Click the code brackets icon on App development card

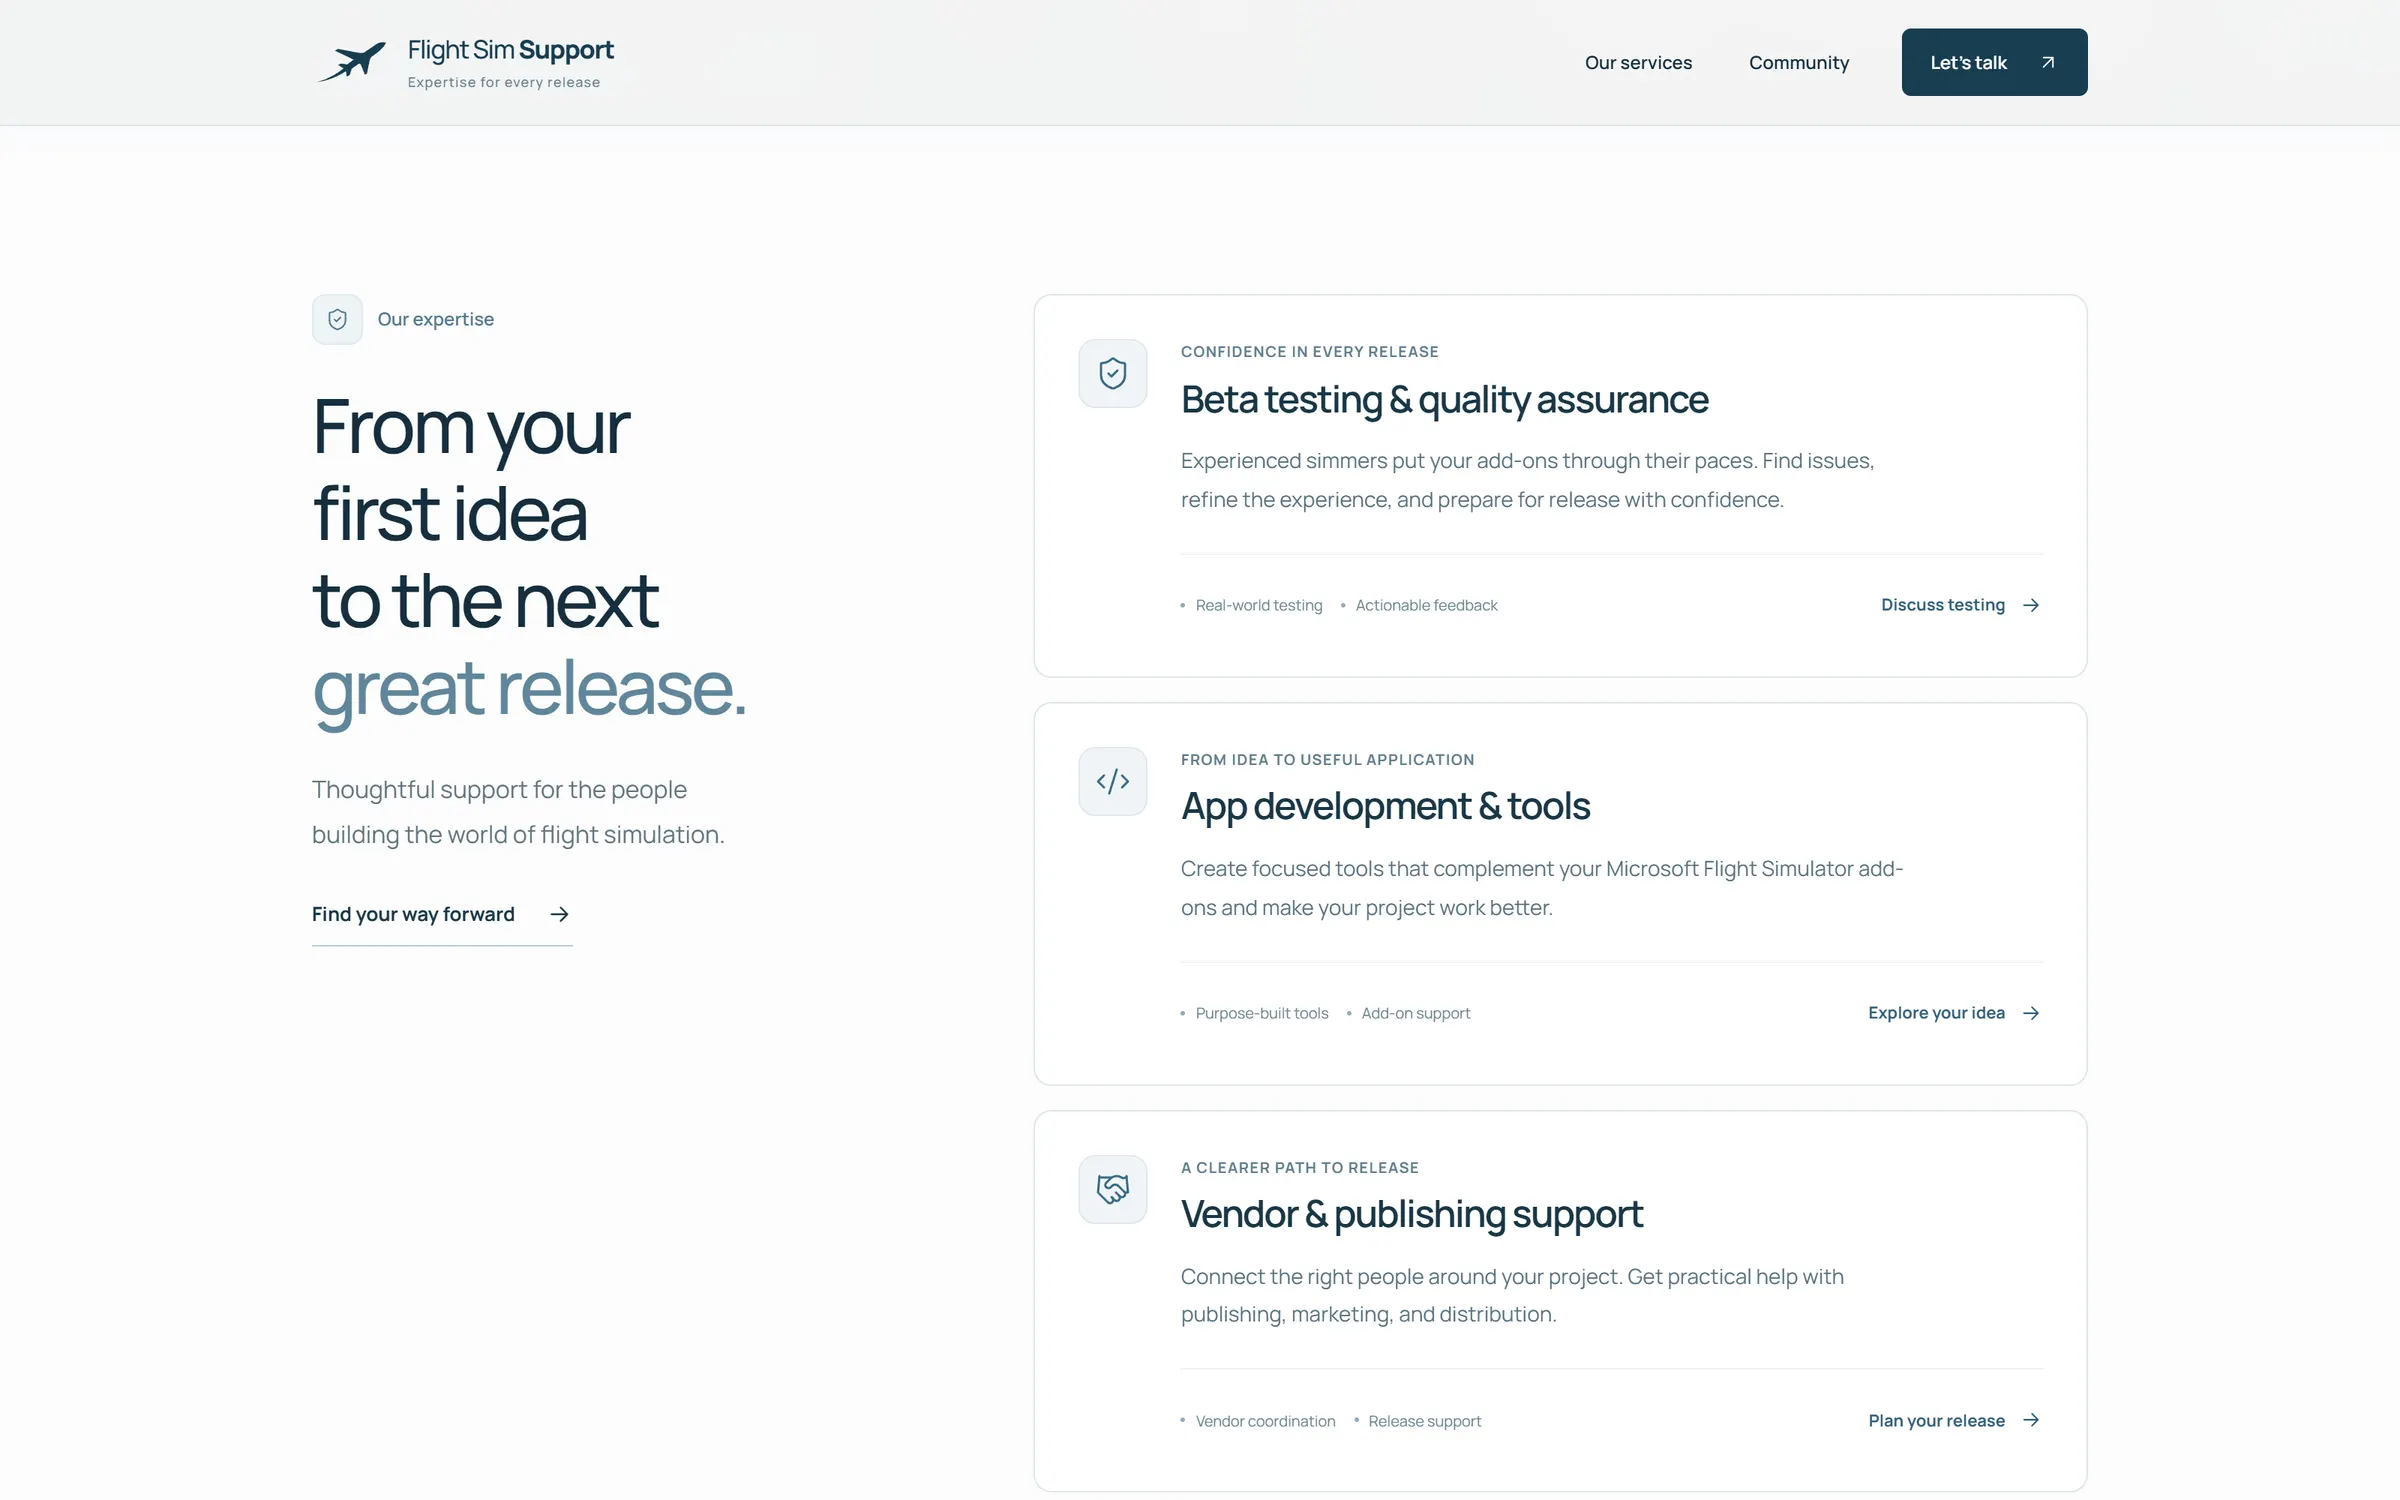(x=1112, y=781)
